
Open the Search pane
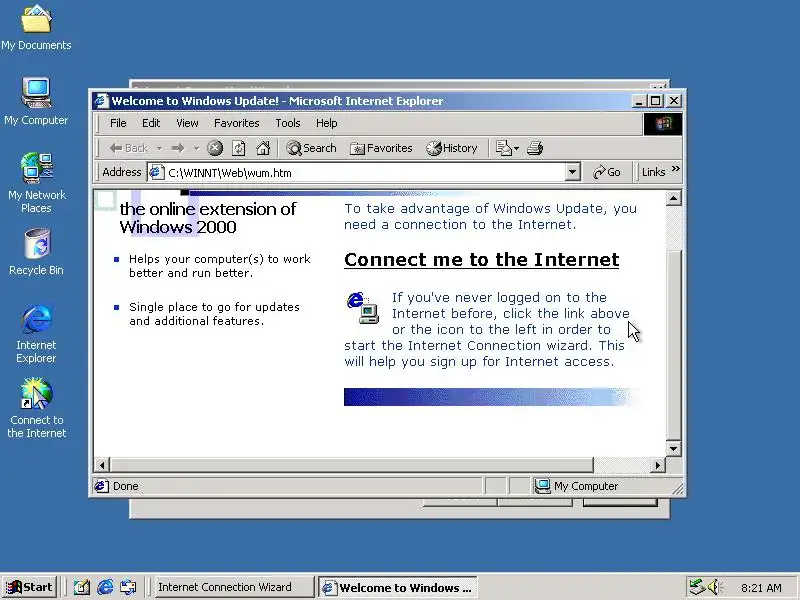[311, 148]
